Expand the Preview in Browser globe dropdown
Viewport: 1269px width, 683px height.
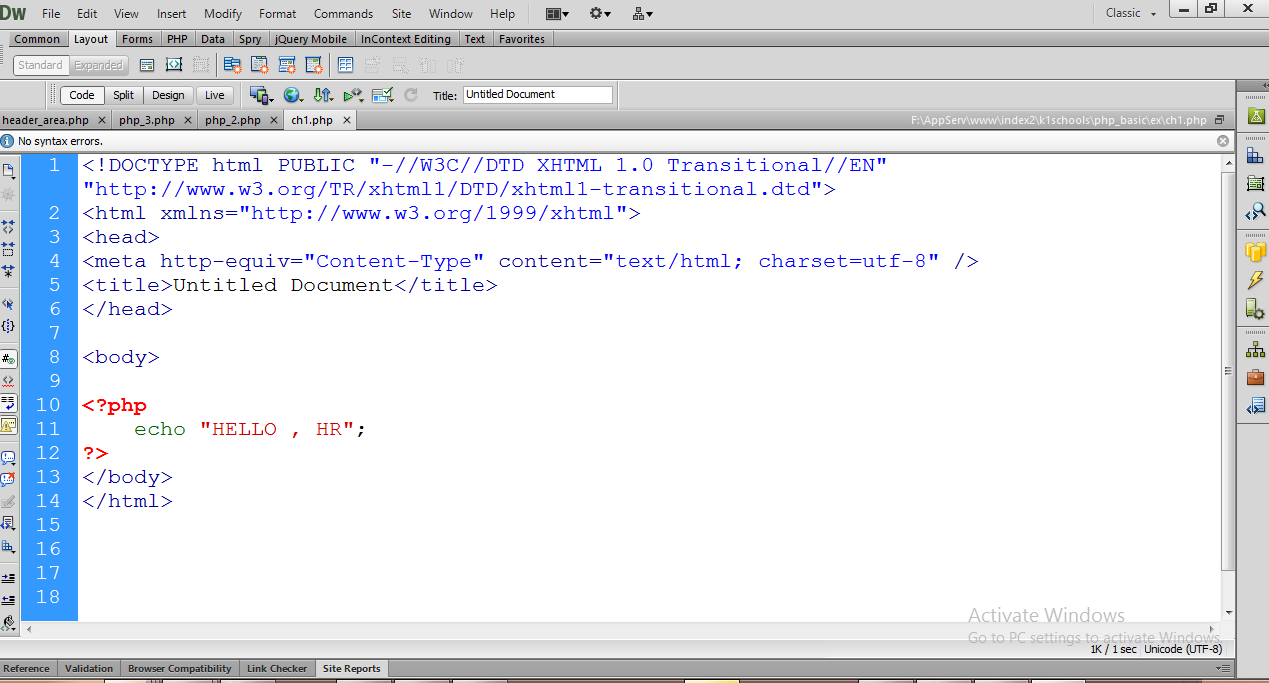pos(293,95)
